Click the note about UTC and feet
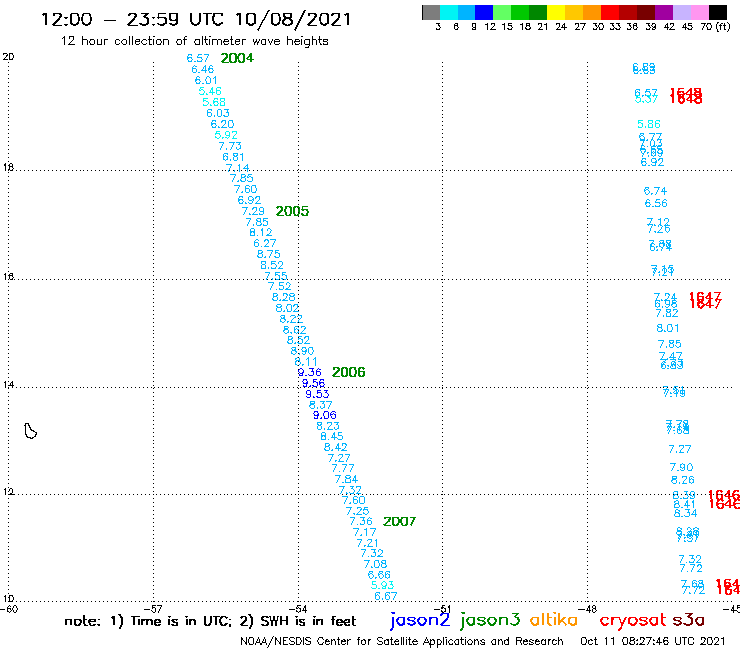Image resolution: width=740 pixels, height=650 pixels. point(210,621)
